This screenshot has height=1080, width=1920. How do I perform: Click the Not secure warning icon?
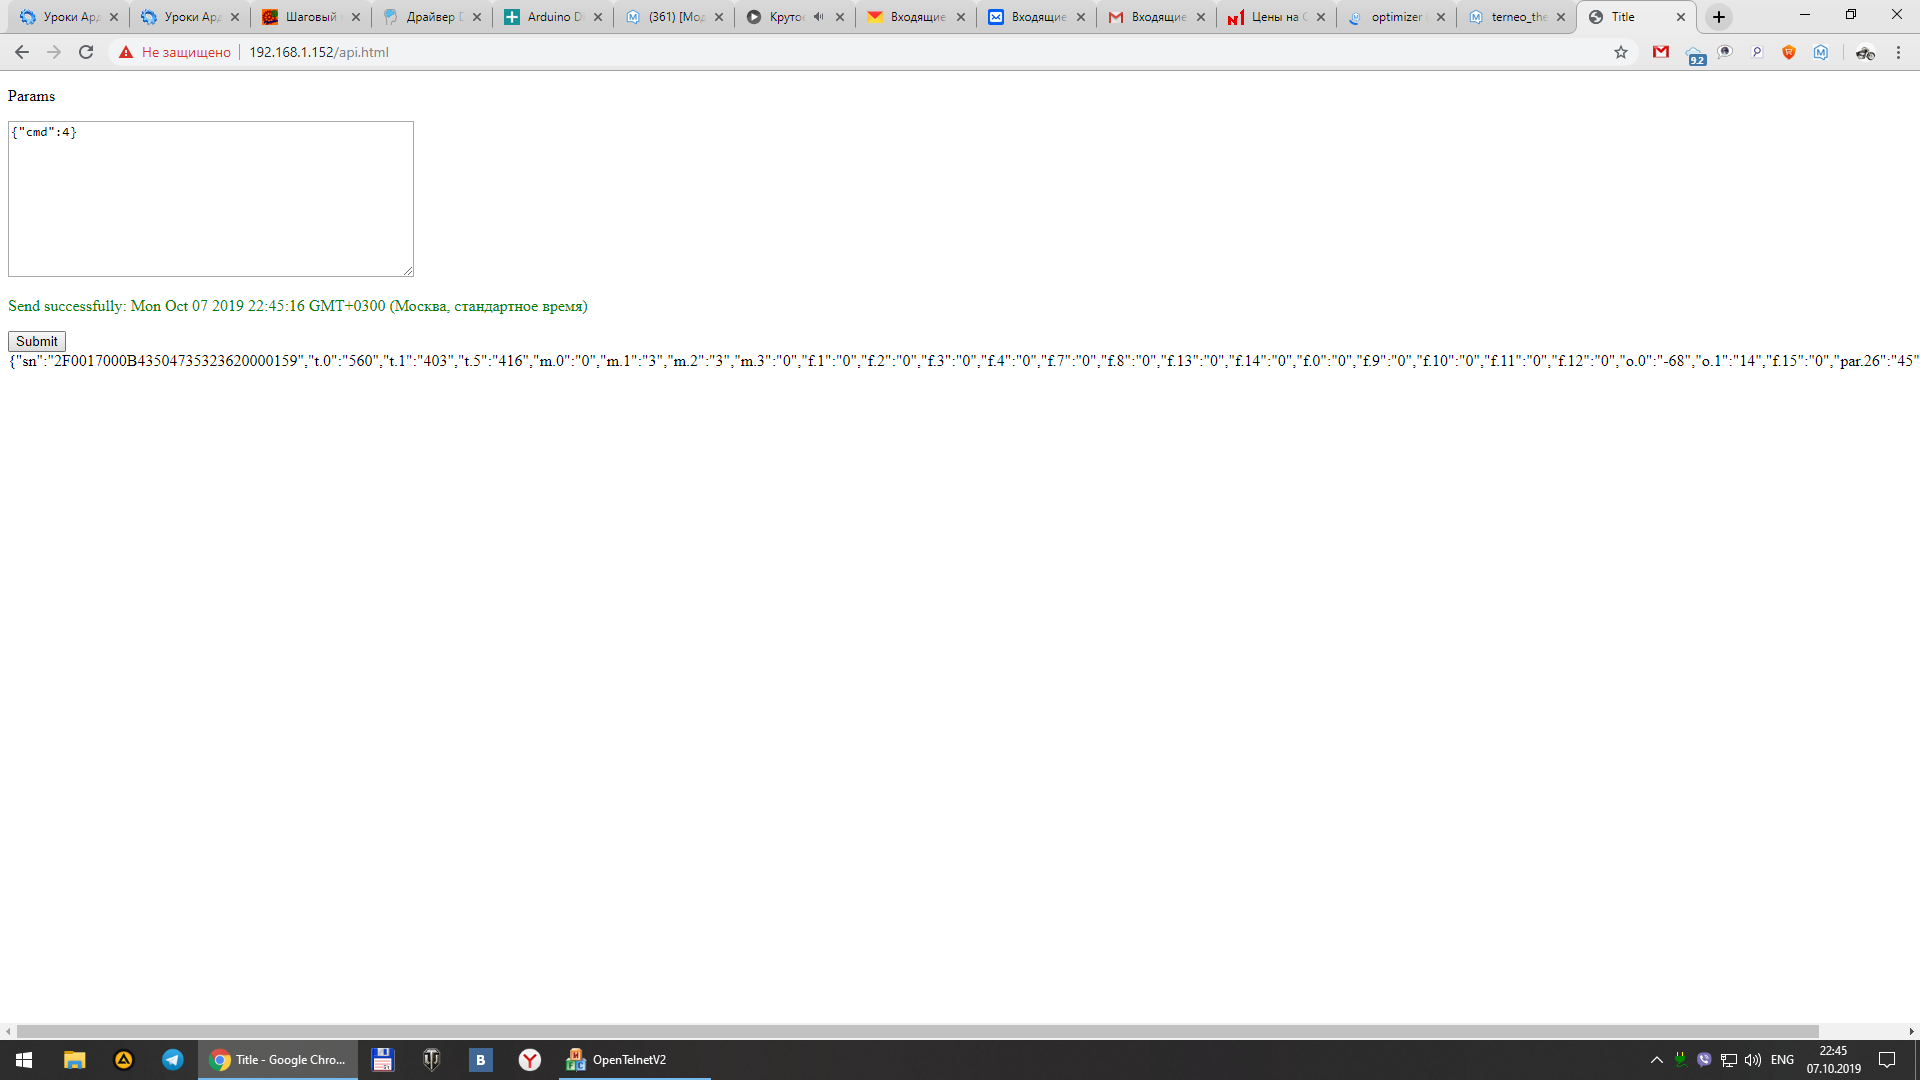coord(126,52)
